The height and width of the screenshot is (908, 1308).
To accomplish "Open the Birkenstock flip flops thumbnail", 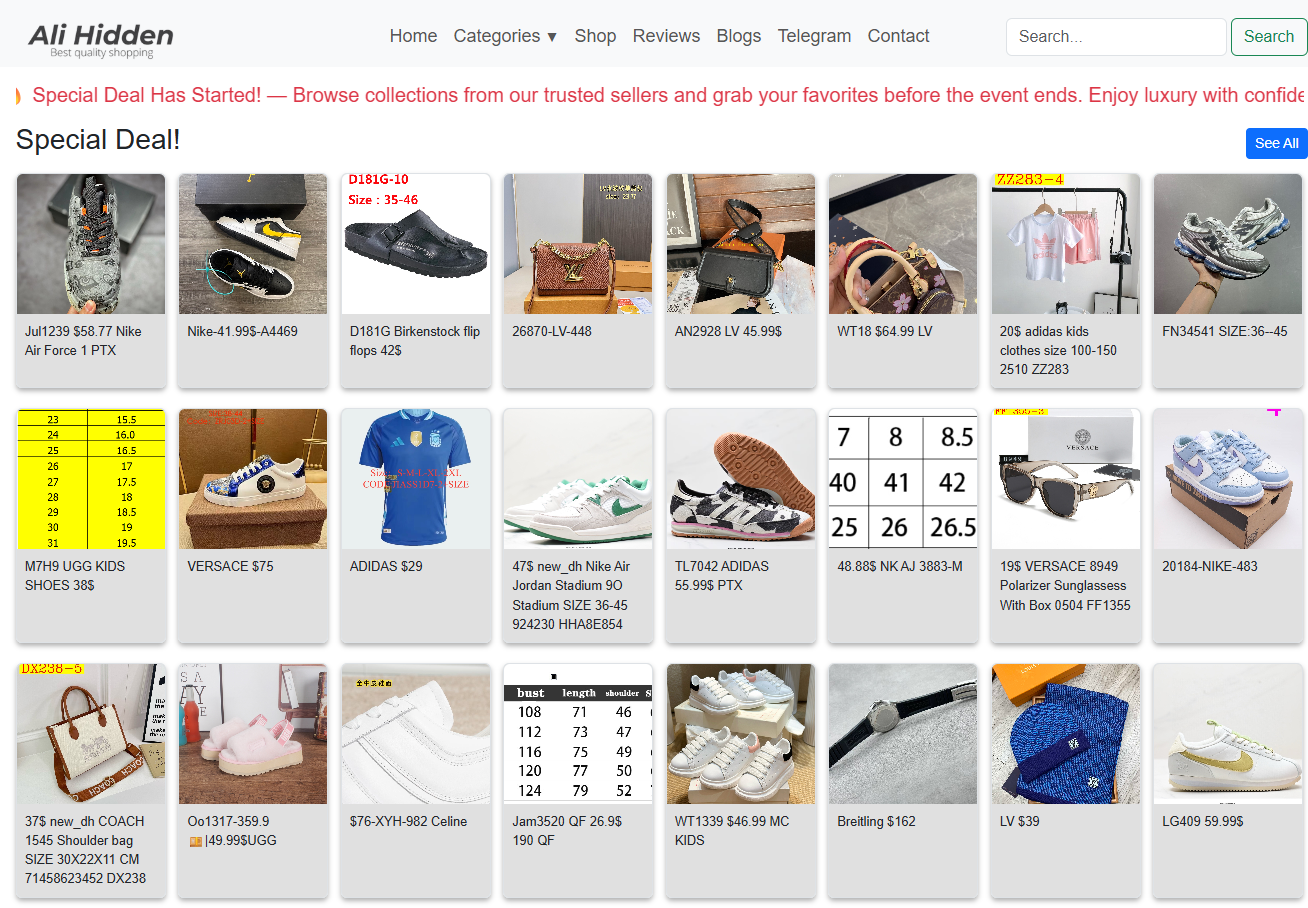I will coord(416,244).
